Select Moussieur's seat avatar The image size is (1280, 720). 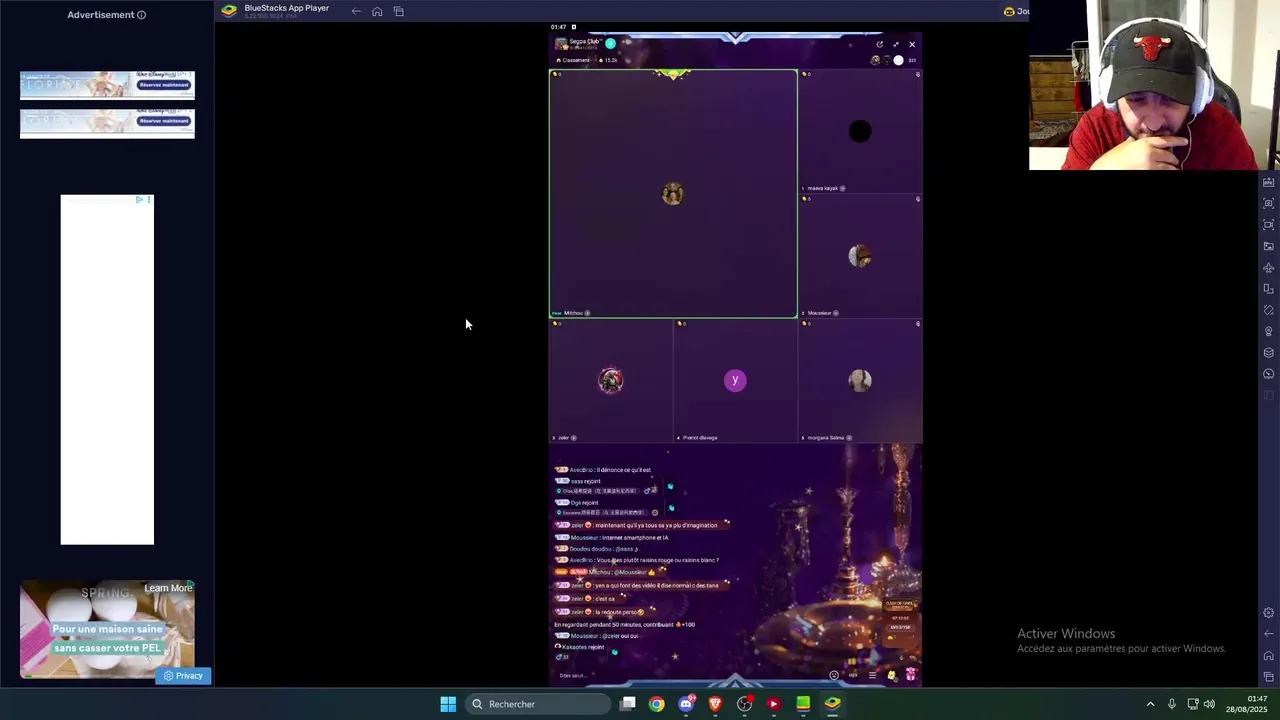tap(860, 256)
